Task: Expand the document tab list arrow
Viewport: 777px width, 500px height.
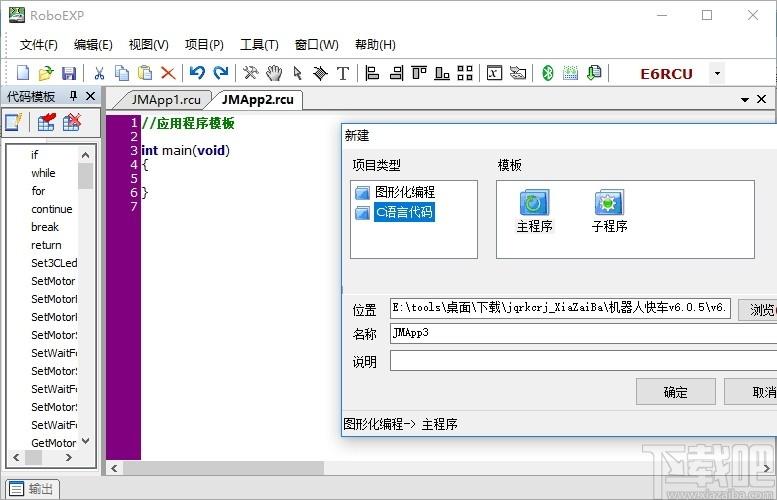Action: [745, 100]
